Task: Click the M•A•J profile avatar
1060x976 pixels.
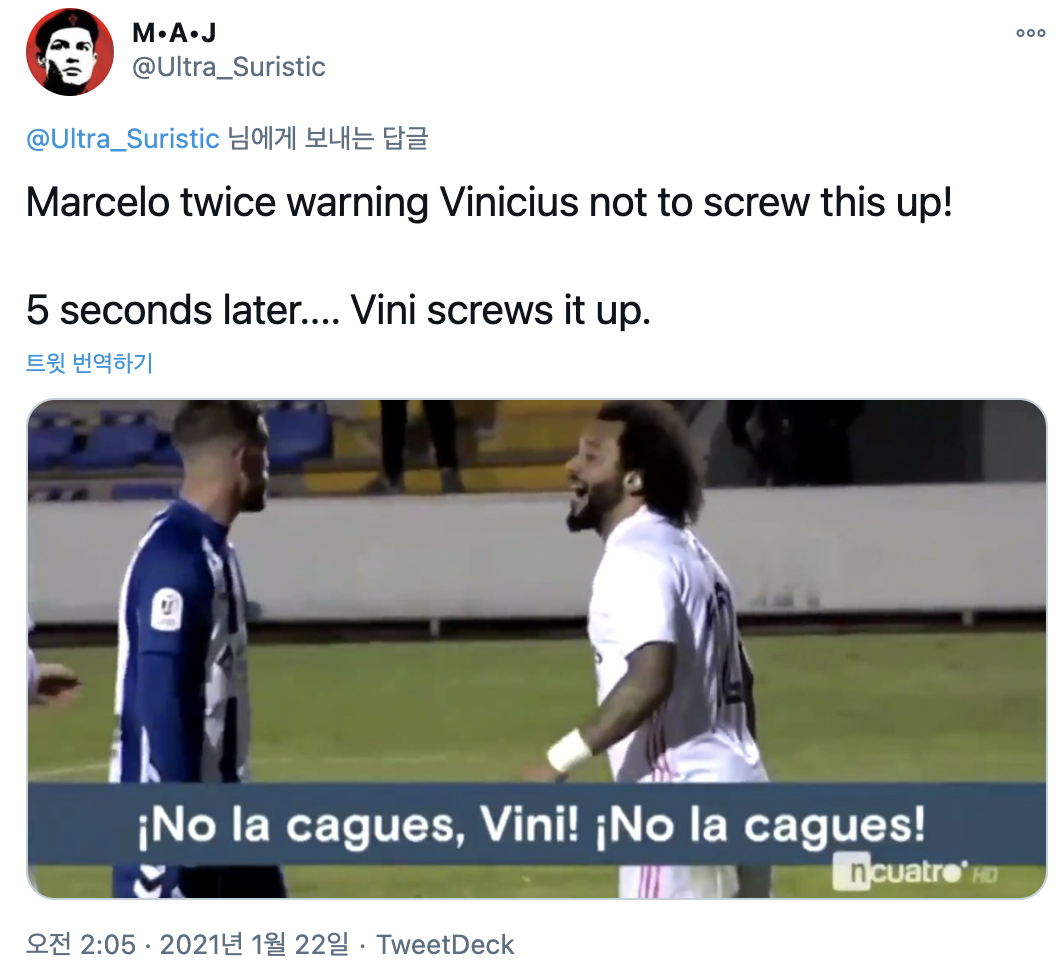Action: click(70, 52)
